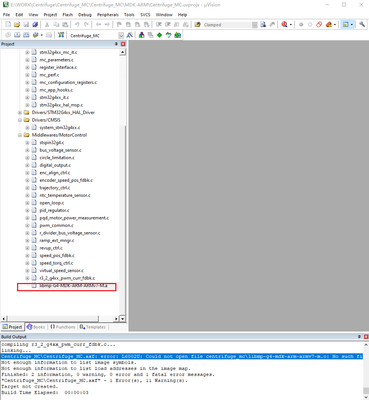Open the Flash menu

click(x=68, y=15)
